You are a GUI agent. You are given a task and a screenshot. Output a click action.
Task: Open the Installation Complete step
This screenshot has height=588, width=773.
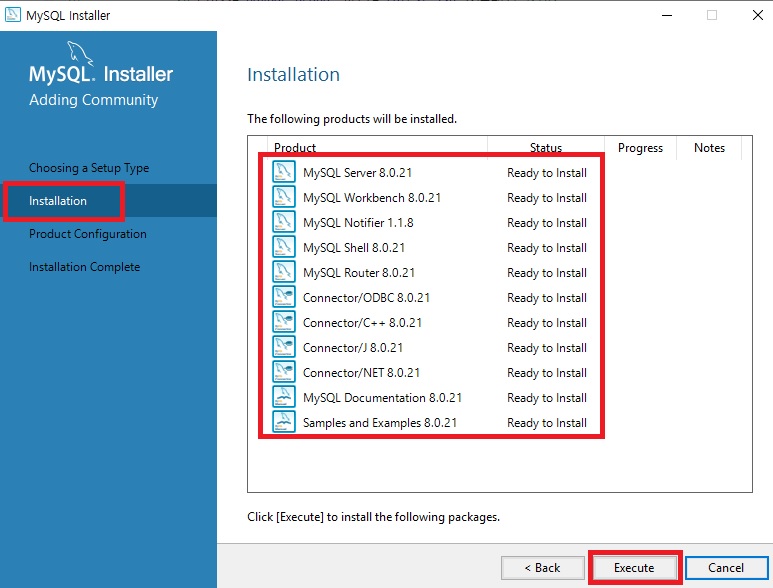point(84,267)
